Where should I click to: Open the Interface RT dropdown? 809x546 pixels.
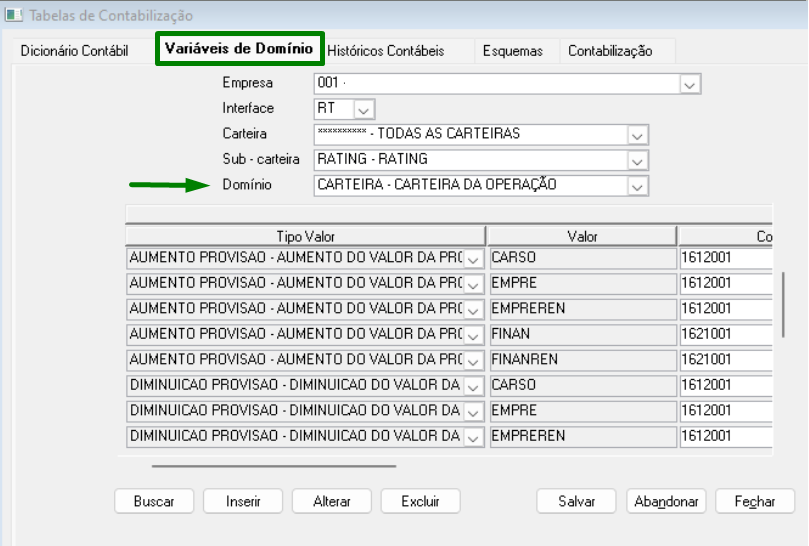coord(364,109)
